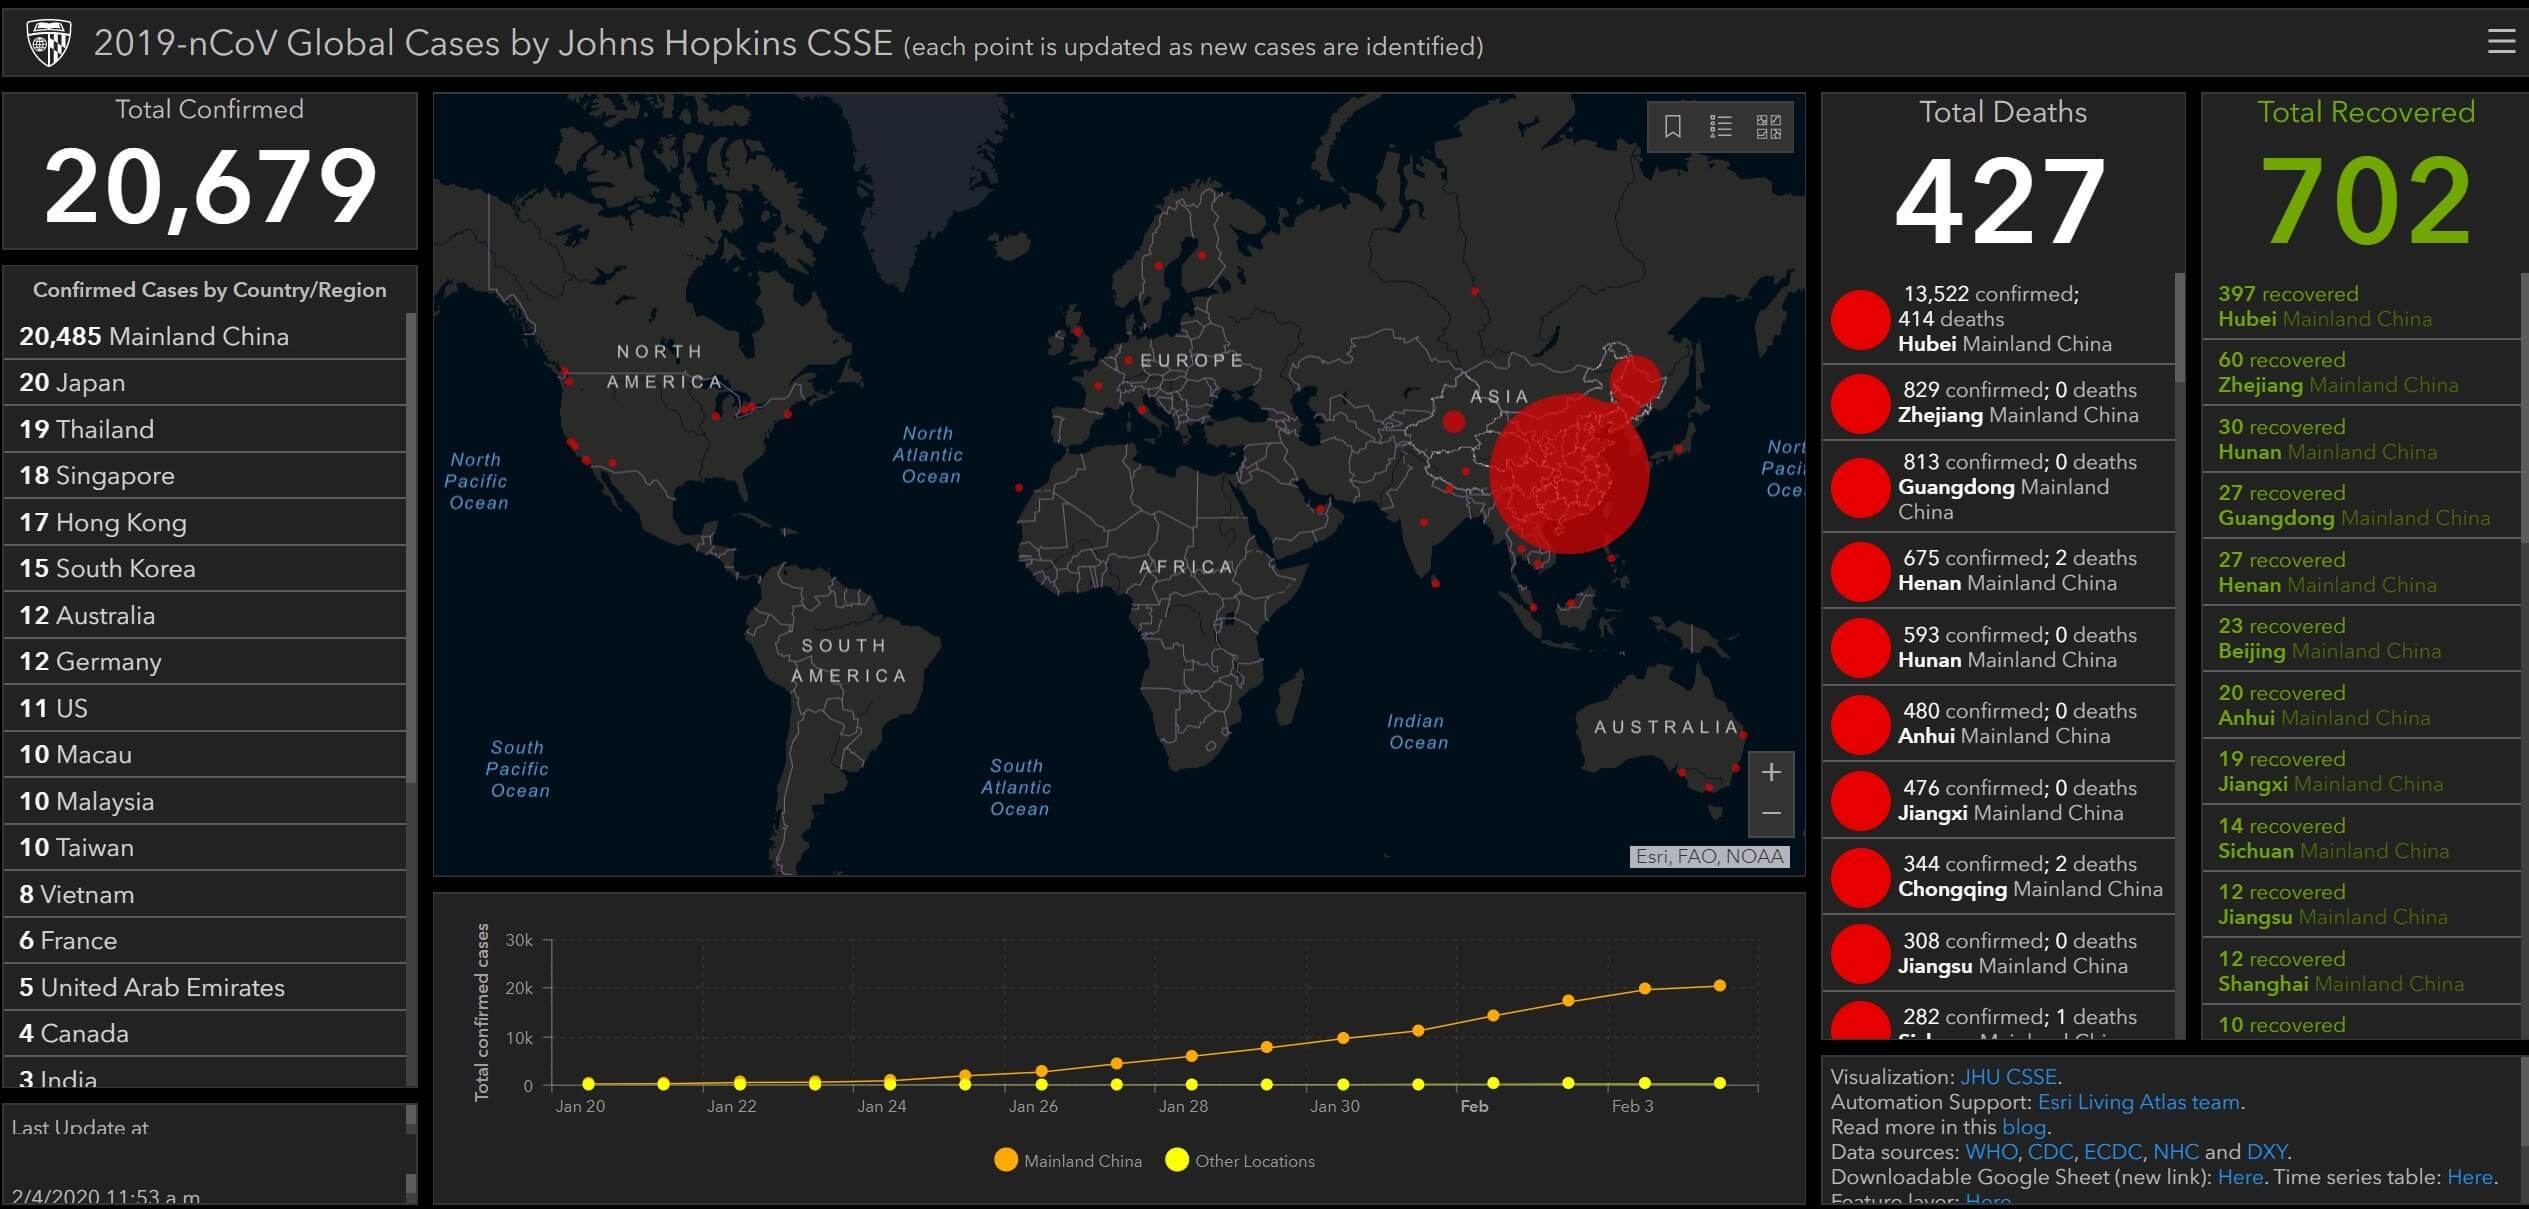The image size is (2529, 1209).
Task: Click the Feb 3 data point on Mainland China line
Action: pos(1644,989)
